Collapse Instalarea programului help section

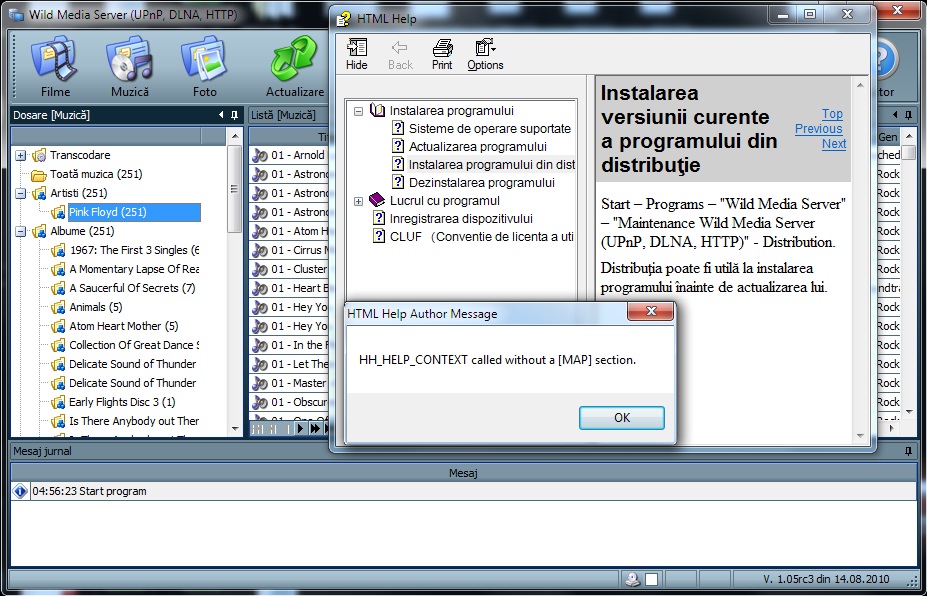click(359, 111)
